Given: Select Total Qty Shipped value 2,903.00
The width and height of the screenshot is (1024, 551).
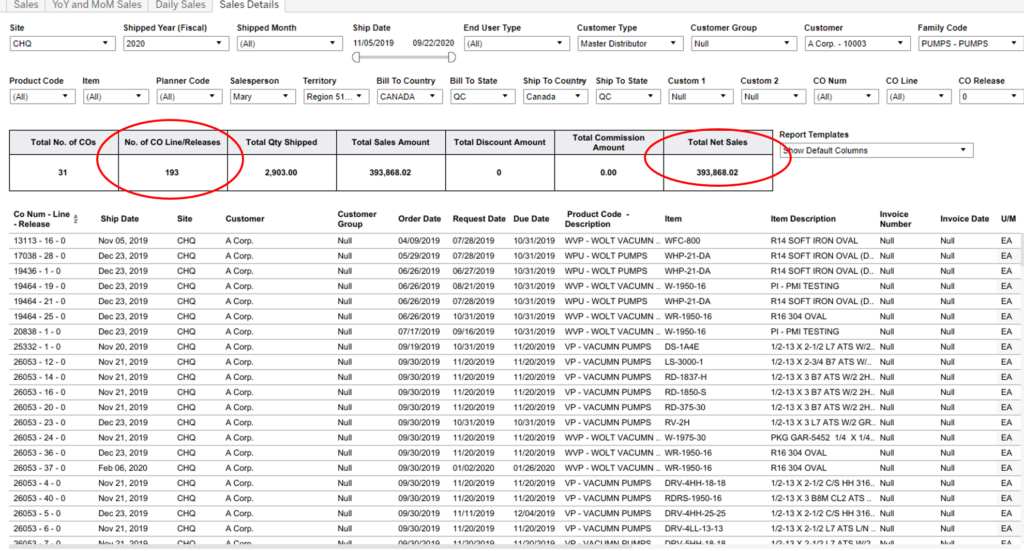Looking at the screenshot, I should click(x=281, y=172).
